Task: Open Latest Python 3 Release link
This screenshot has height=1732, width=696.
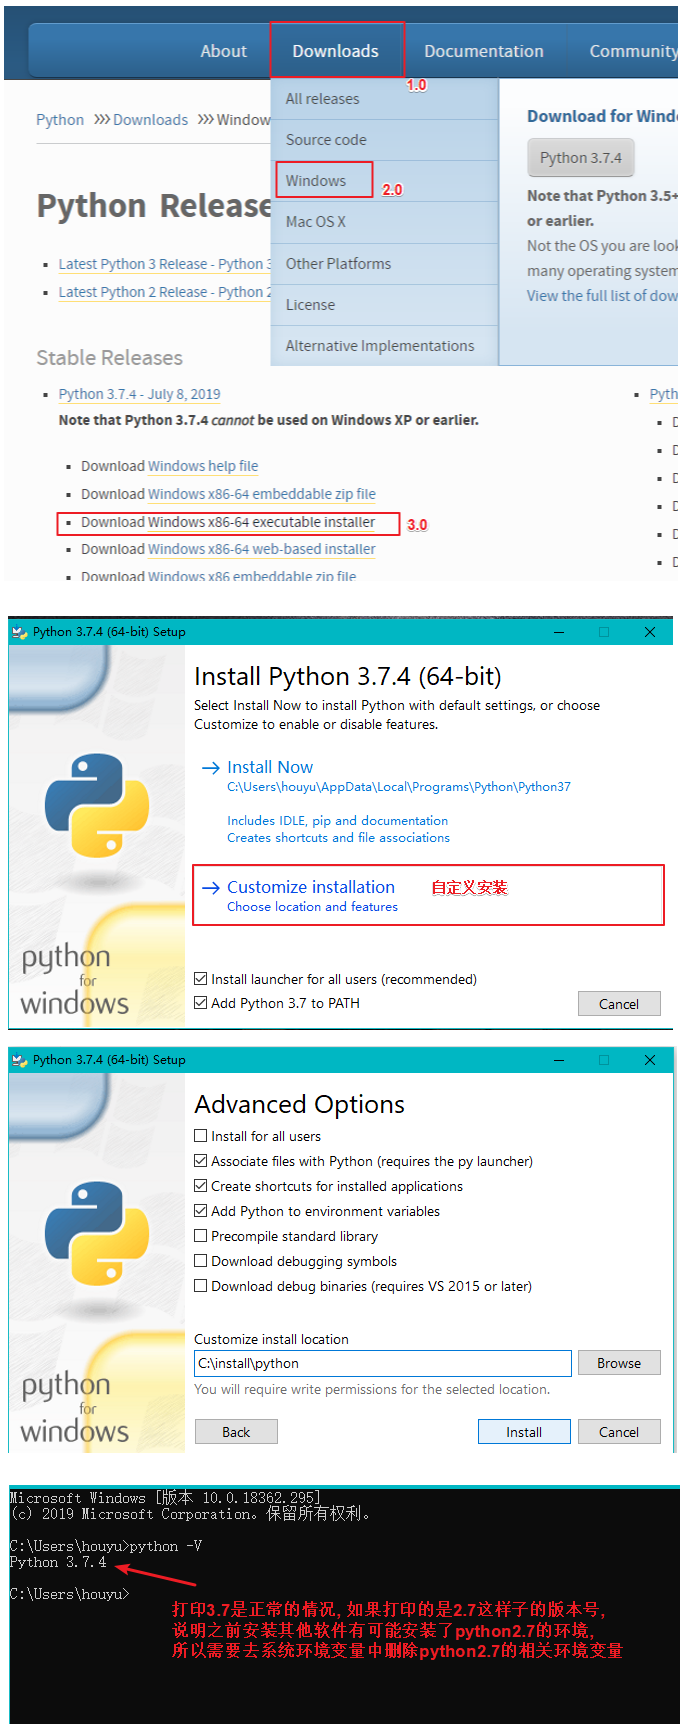Action: 164,264
